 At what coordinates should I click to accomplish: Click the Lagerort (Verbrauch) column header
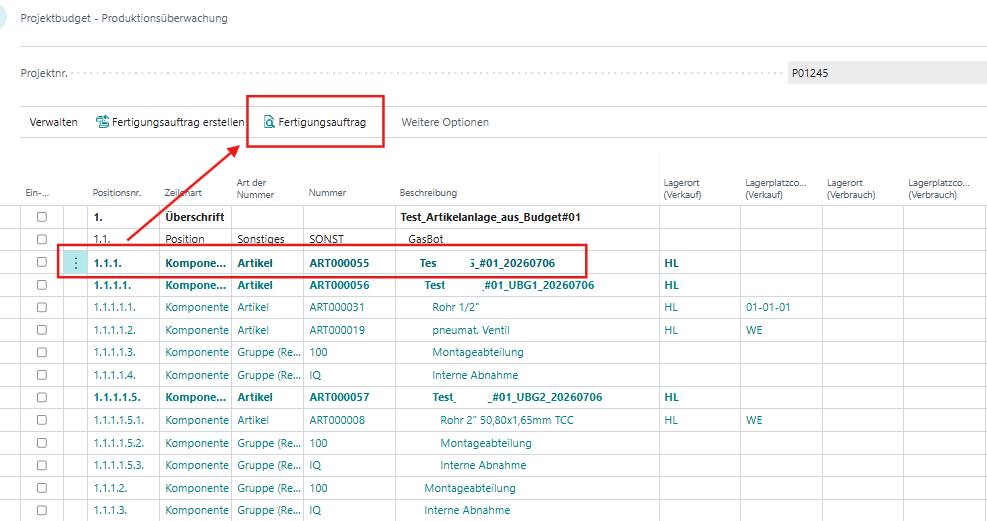tap(851, 189)
